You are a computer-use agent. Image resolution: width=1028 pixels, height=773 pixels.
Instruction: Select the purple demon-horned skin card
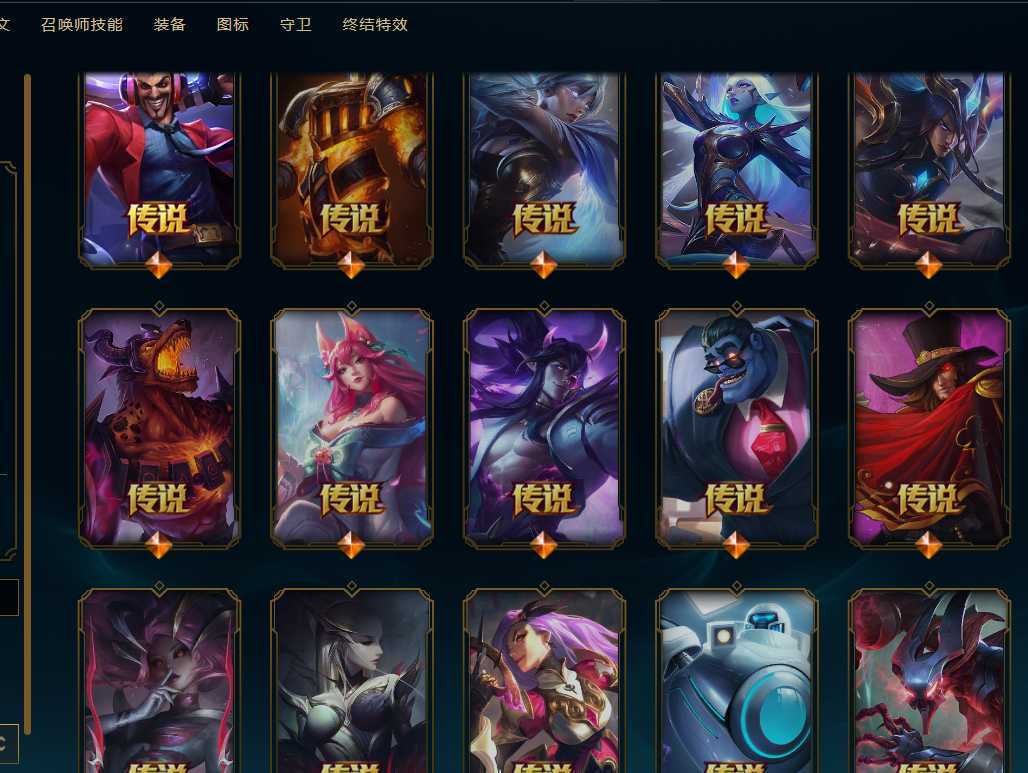point(544,427)
